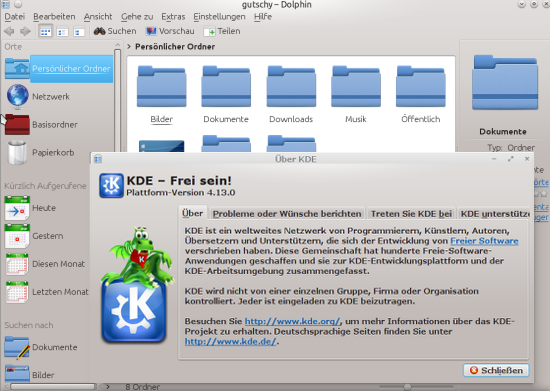Go back with the left arrow in Dolphin
The height and width of the screenshot is (391, 550).
[x=9, y=31]
